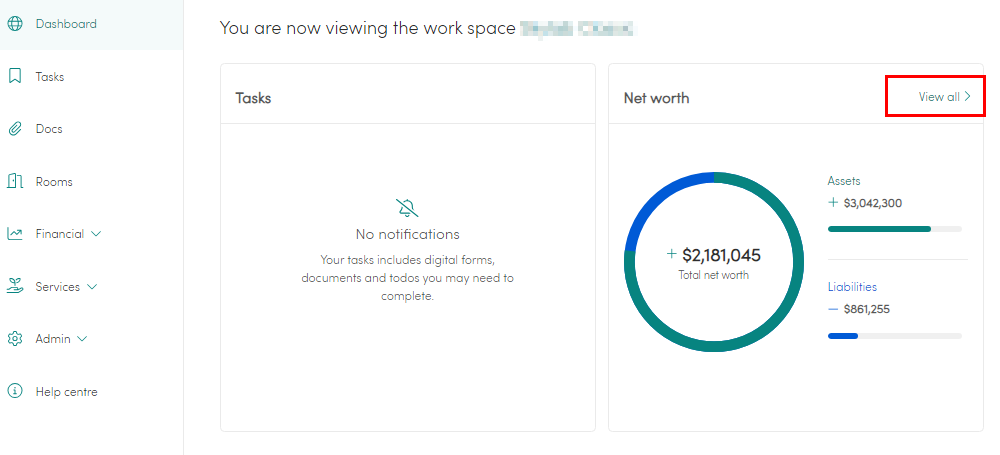This screenshot has height=455, width=1000.
Task: Open the Tasks menu item
Action: [x=50, y=77]
